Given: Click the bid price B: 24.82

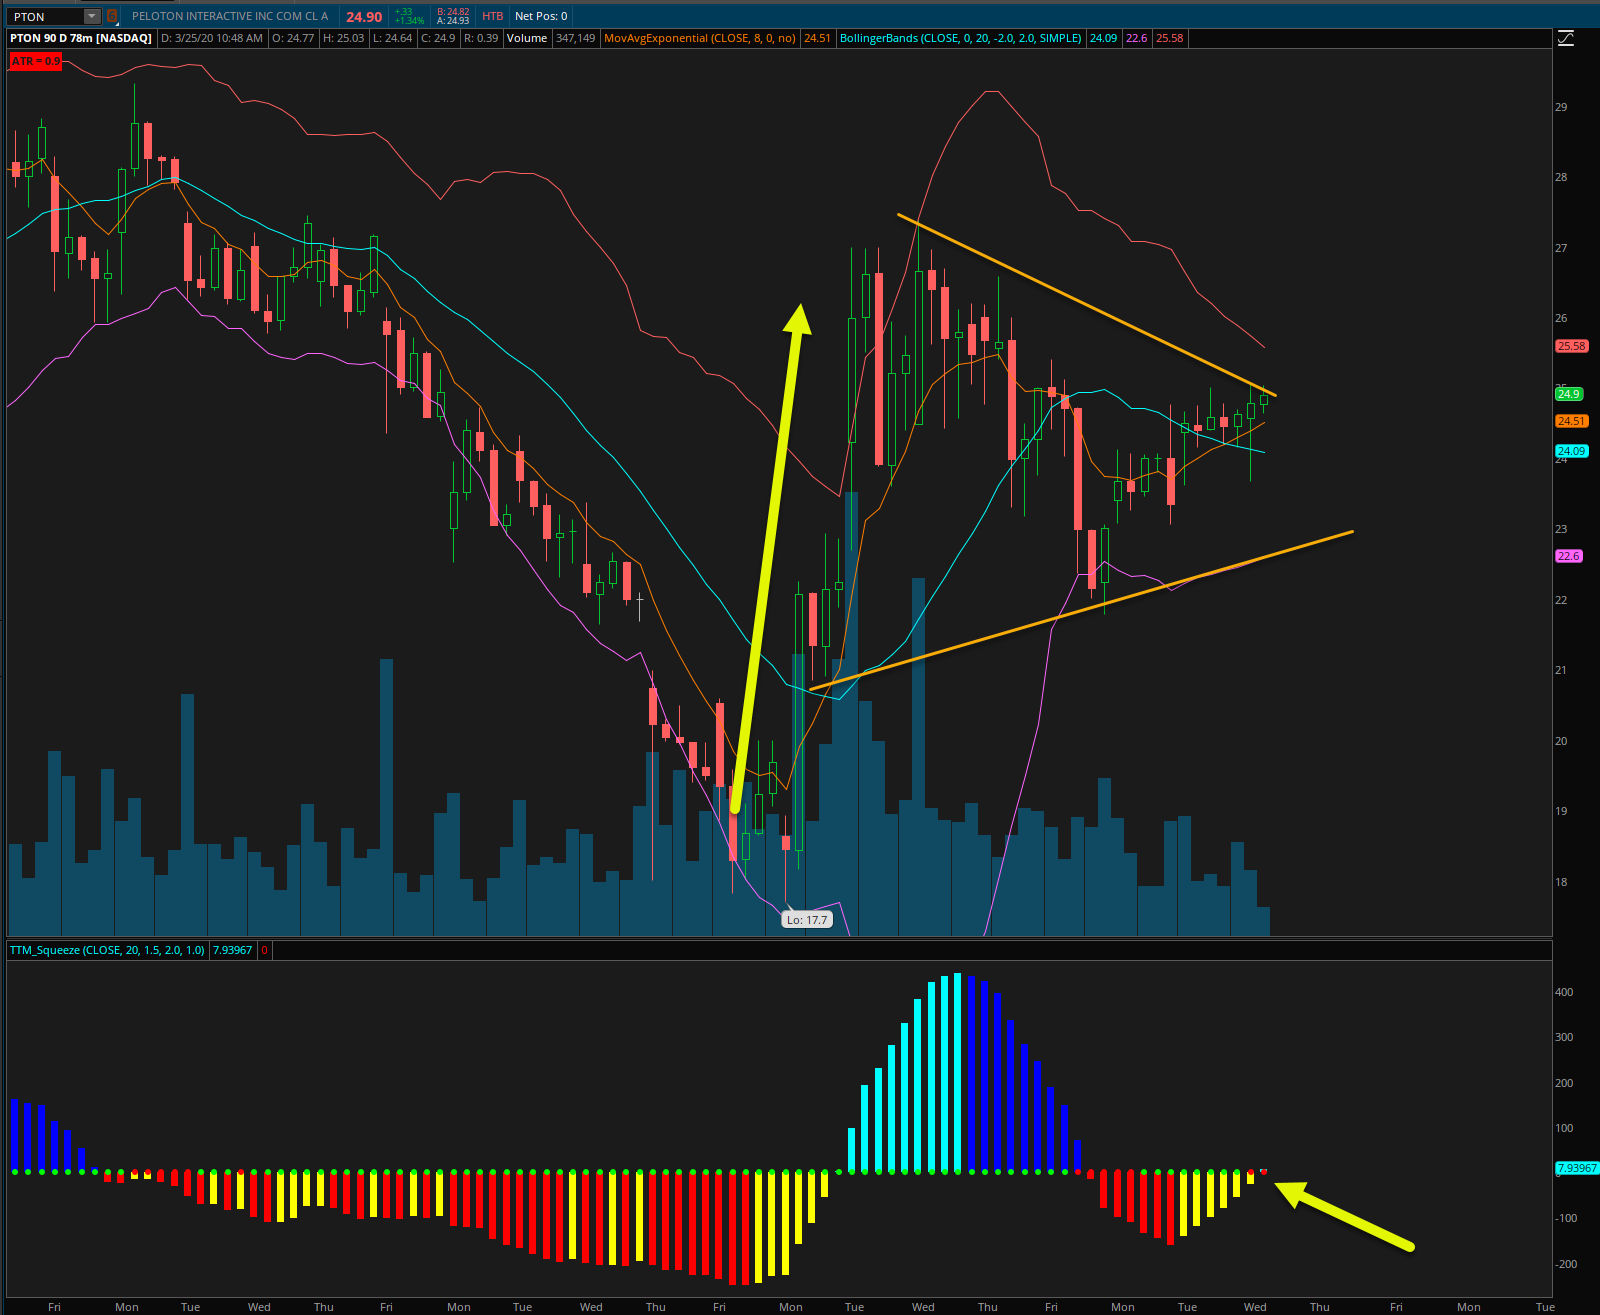Looking at the screenshot, I should point(453,12).
